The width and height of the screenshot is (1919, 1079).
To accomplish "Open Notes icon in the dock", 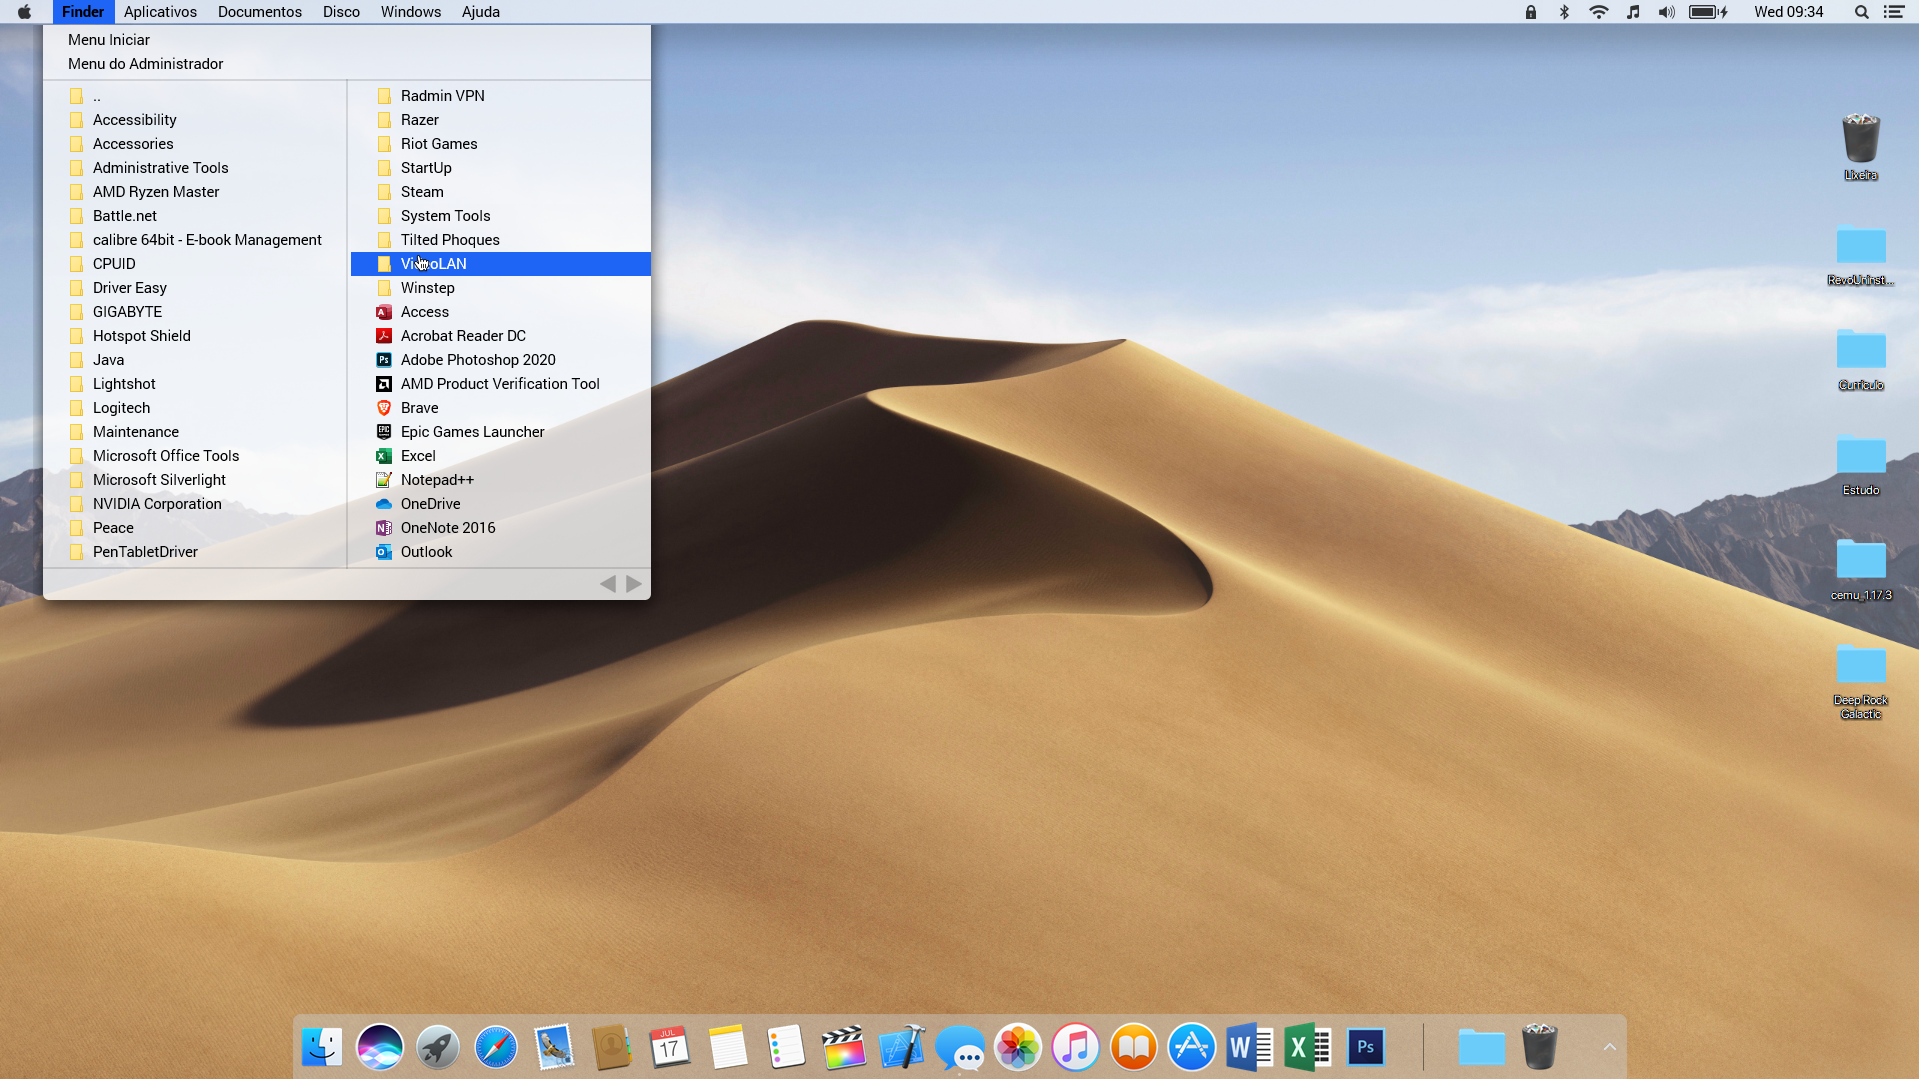I will (728, 1047).
